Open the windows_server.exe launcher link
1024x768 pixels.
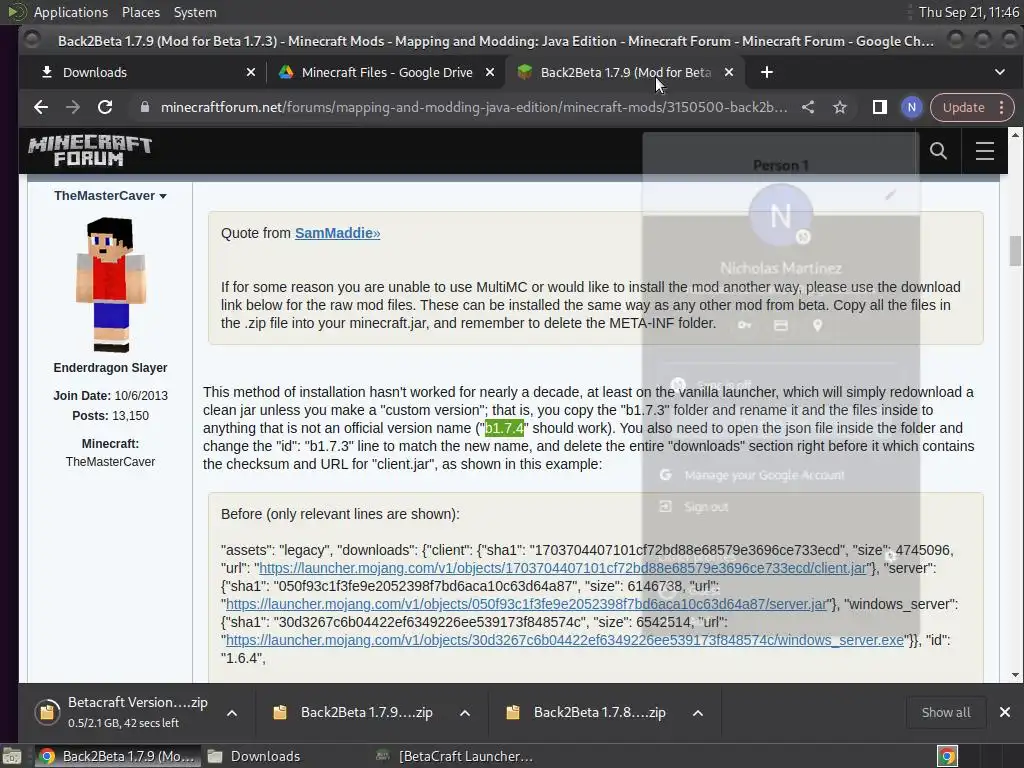[565, 640]
